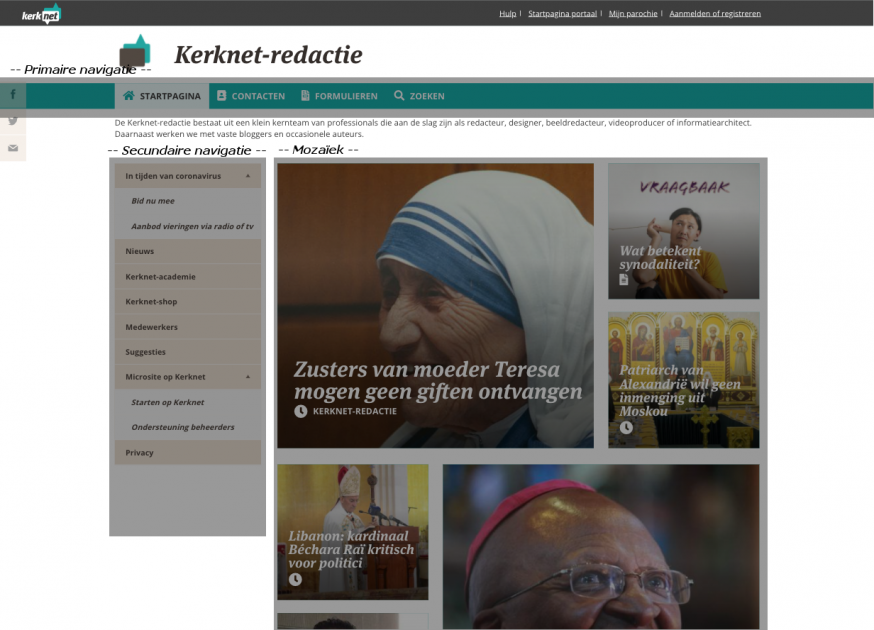Click the magnifier search icon
This screenshot has width=874, height=630.
(x=399, y=95)
